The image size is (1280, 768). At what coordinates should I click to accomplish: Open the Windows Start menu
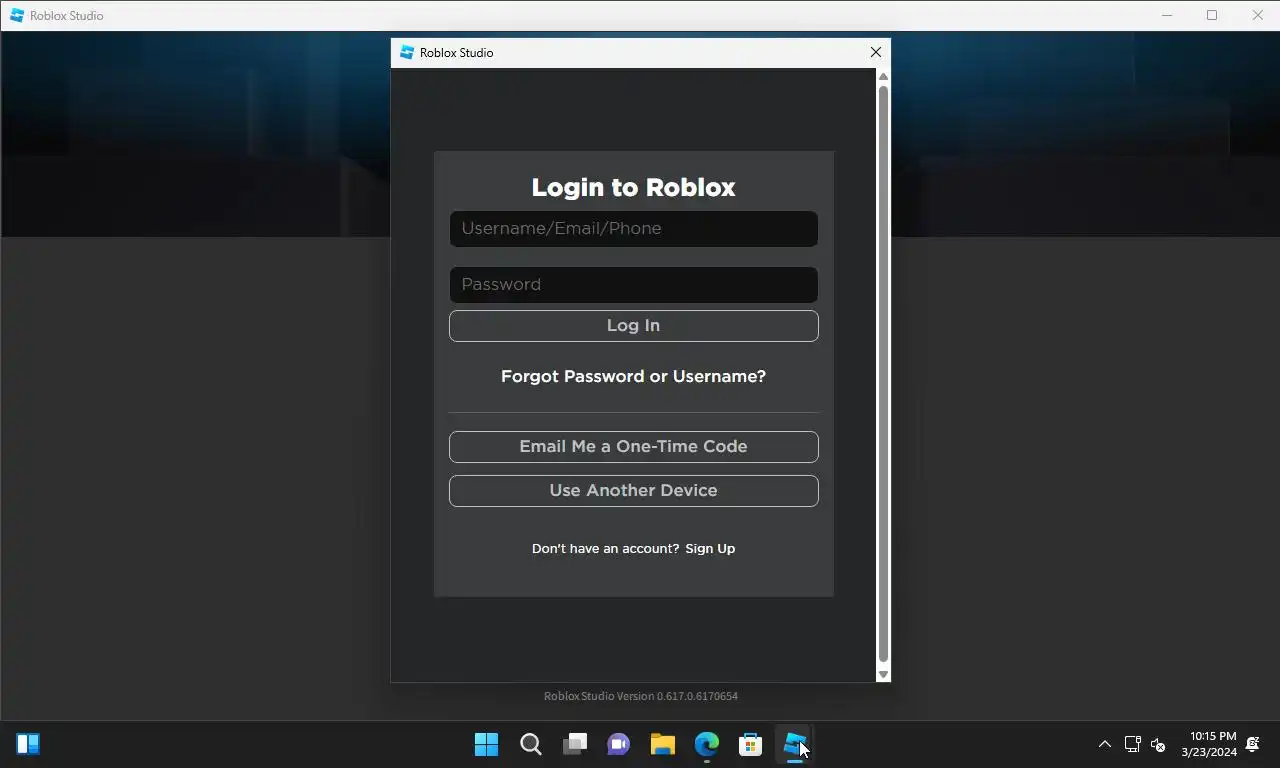pos(487,745)
